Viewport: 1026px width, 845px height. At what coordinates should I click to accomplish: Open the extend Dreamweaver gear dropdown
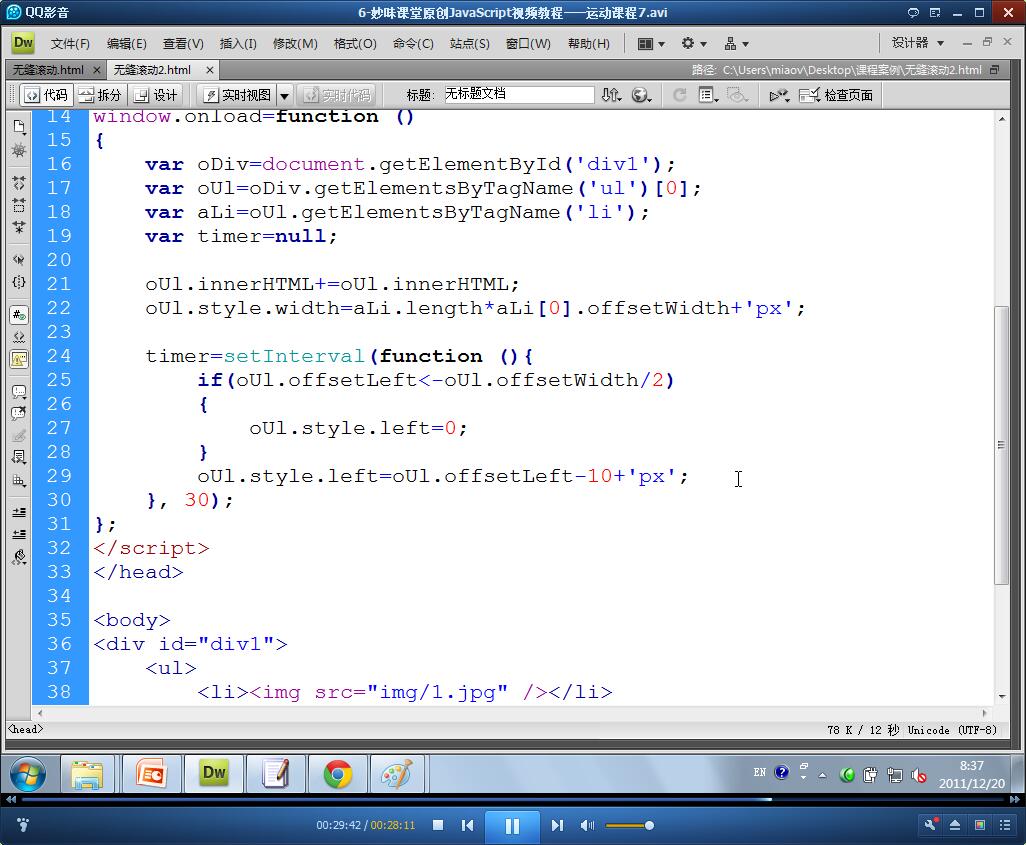694,44
